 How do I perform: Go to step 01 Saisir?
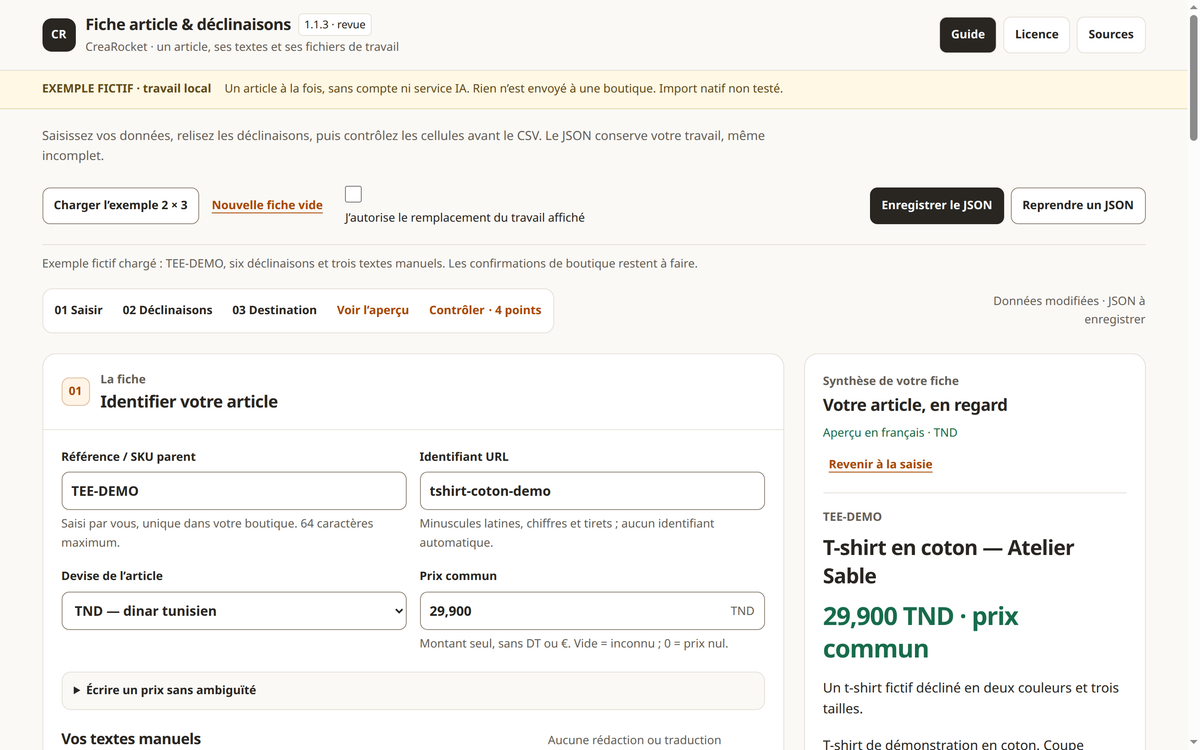coord(79,310)
